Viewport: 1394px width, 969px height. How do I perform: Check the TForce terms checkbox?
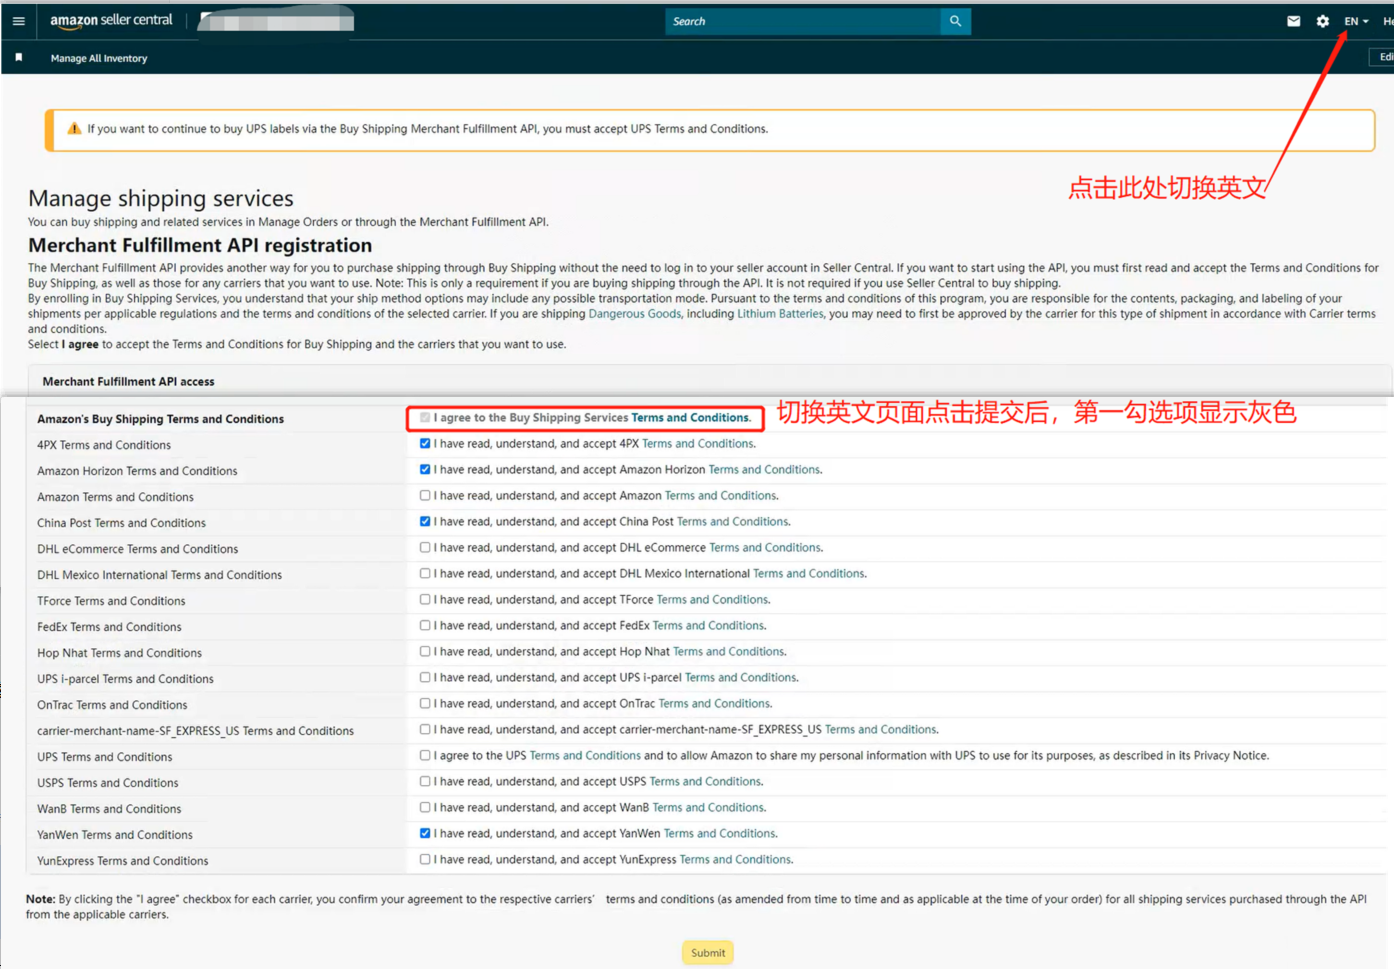click(425, 599)
